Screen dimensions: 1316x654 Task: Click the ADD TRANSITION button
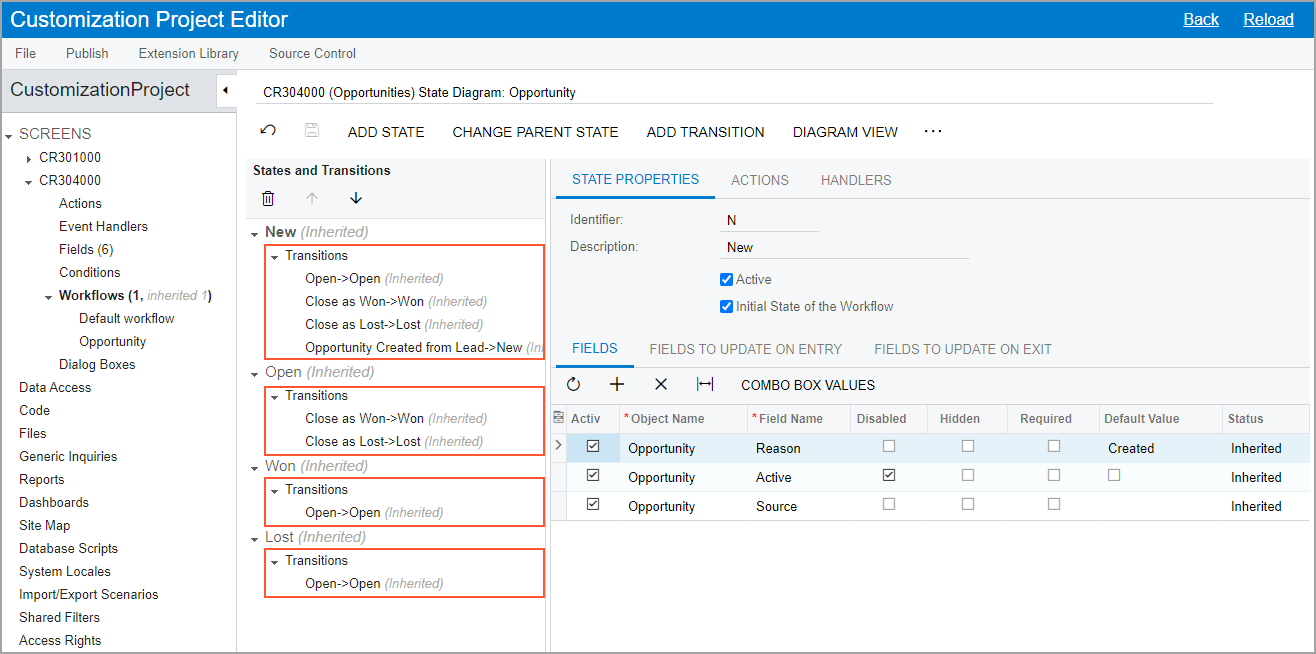705,132
